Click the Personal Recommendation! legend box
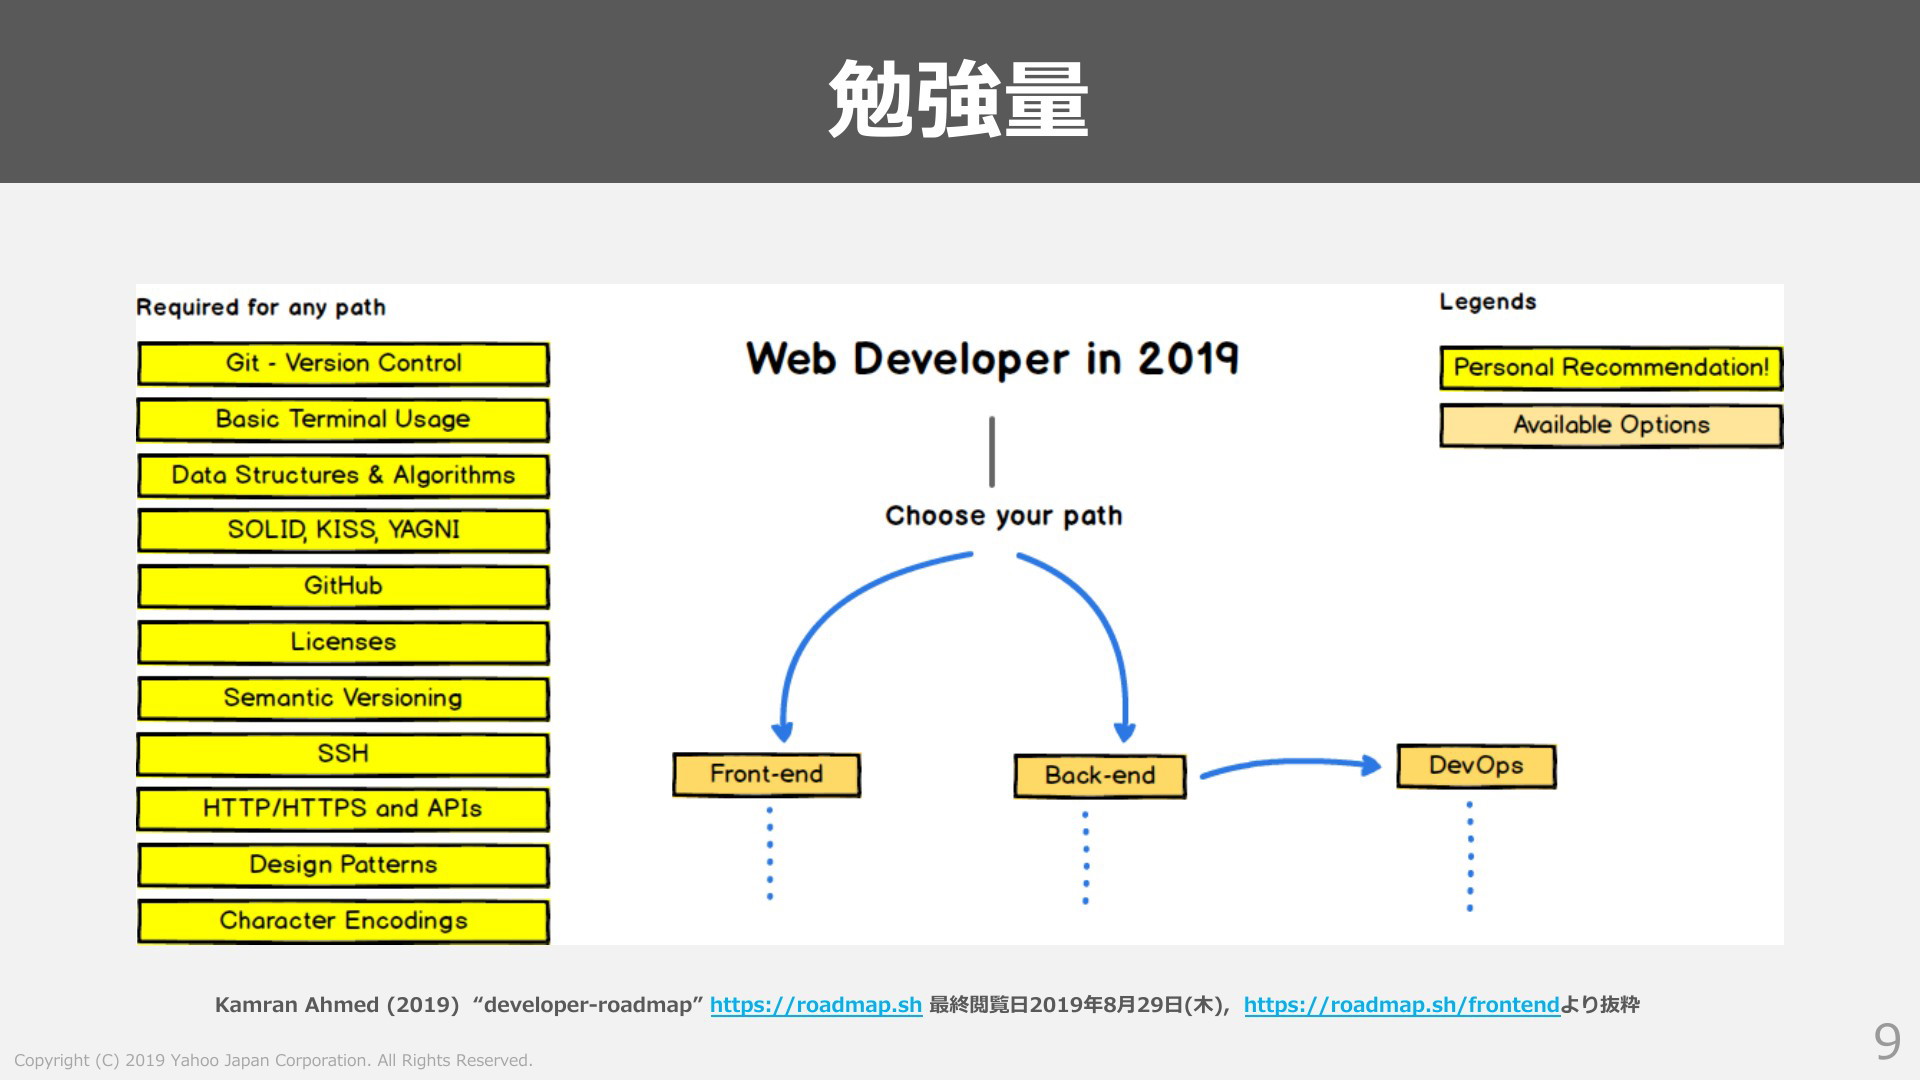The image size is (1920, 1080). (x=1611, y=368)
